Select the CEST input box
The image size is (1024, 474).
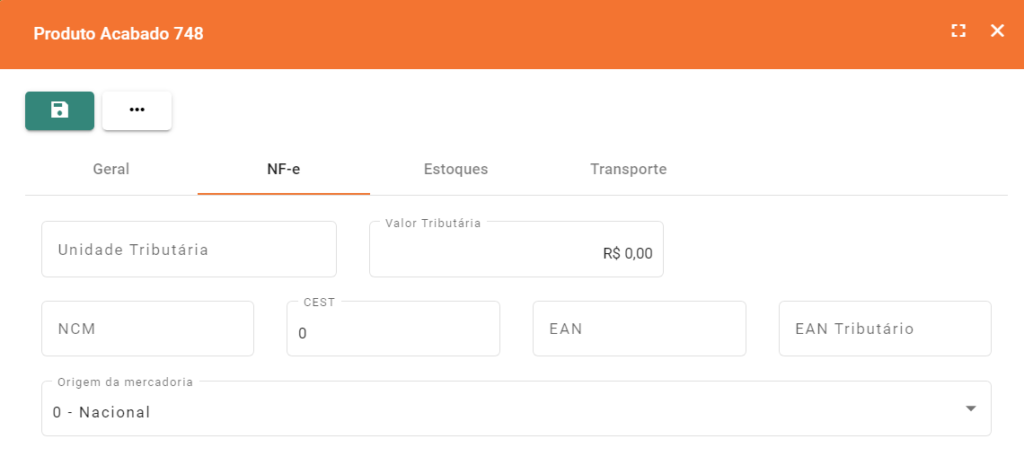[393, 333]
